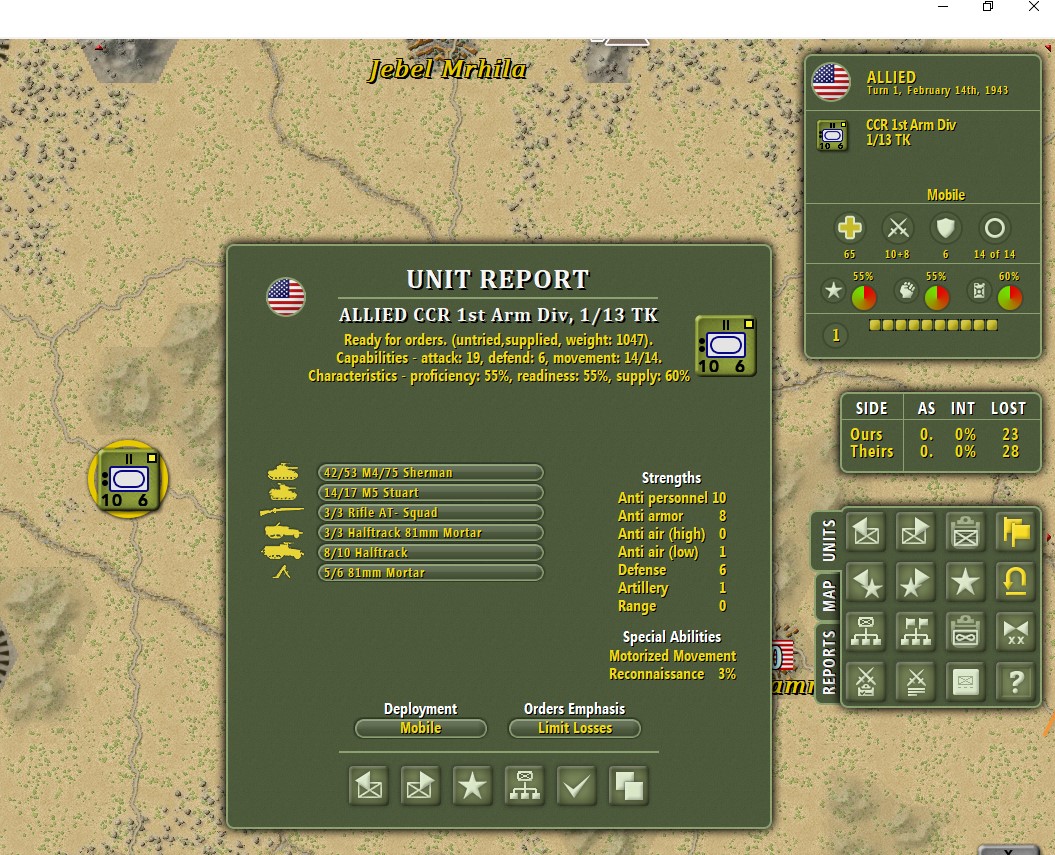Screen dimensions: 1055x855
Task: Click the yellow plus health icon
Action: click(850, 228)
